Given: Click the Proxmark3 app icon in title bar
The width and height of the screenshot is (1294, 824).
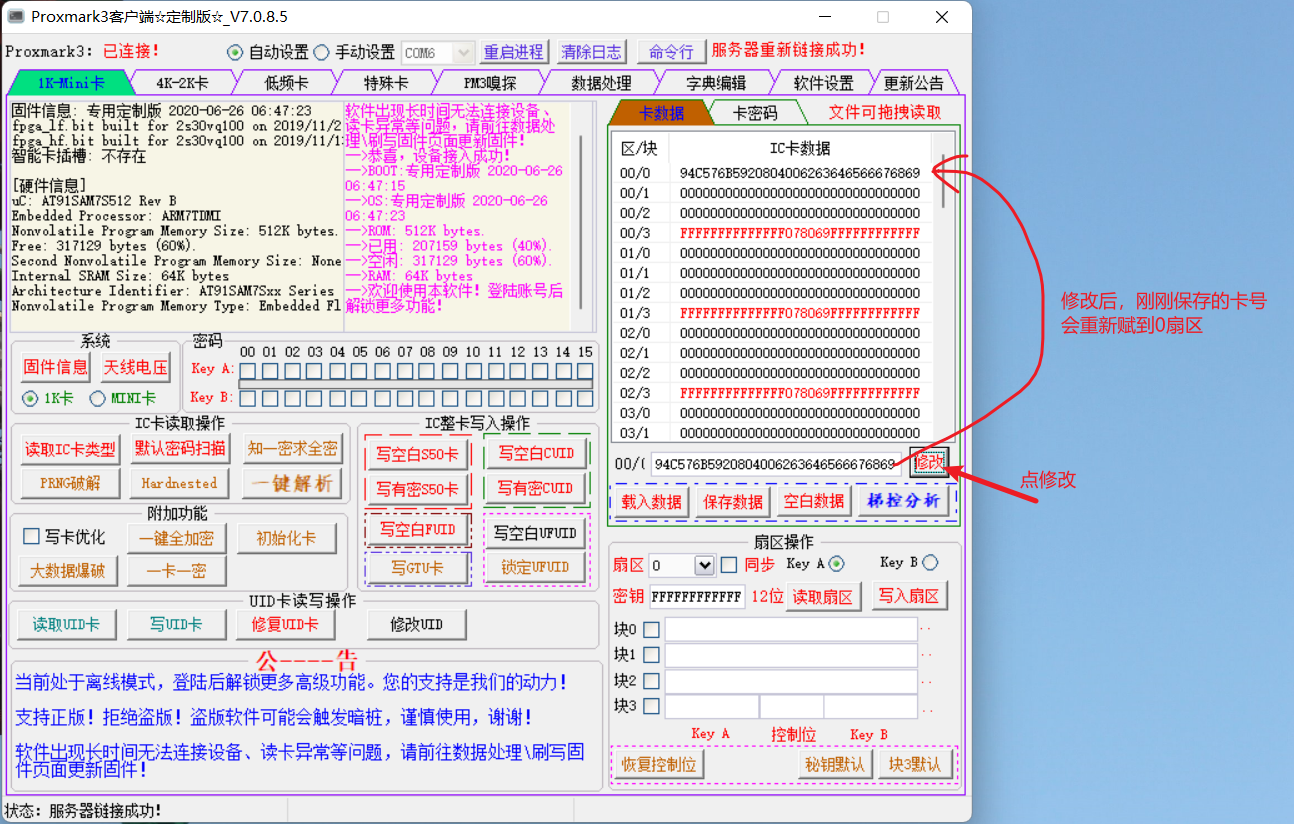Looking at the screenshot, I should click(x=16, y=17).
